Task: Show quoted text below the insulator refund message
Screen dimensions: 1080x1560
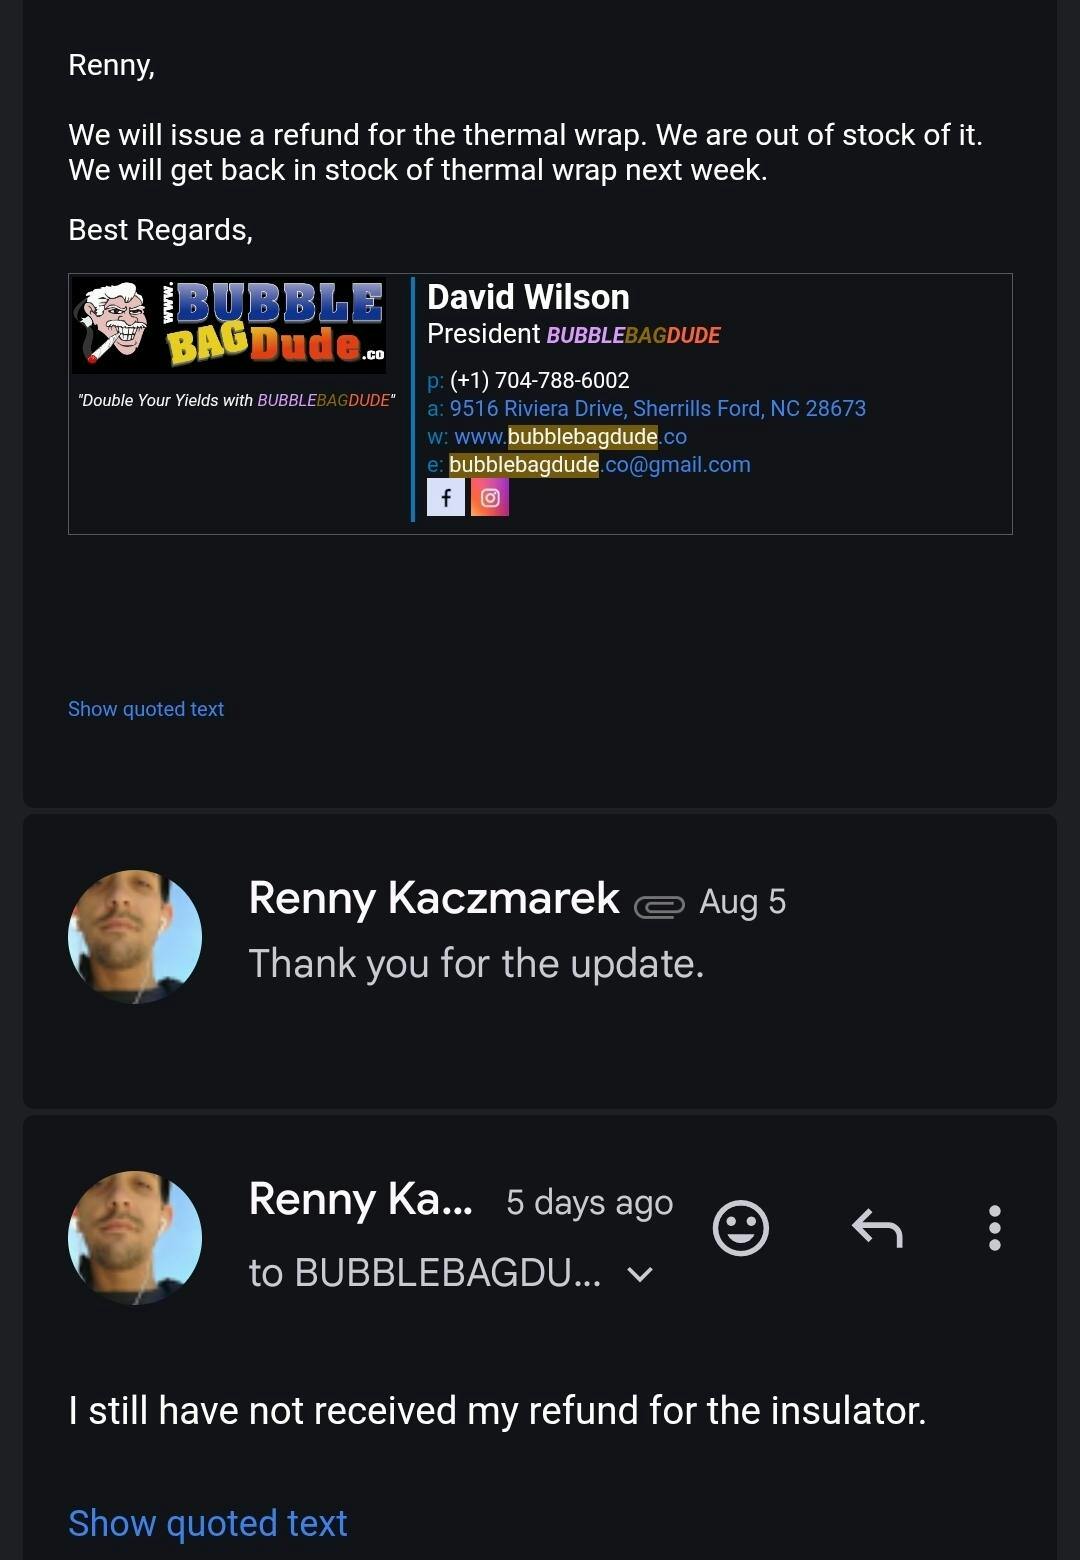Action: (x=208, y=1523)
